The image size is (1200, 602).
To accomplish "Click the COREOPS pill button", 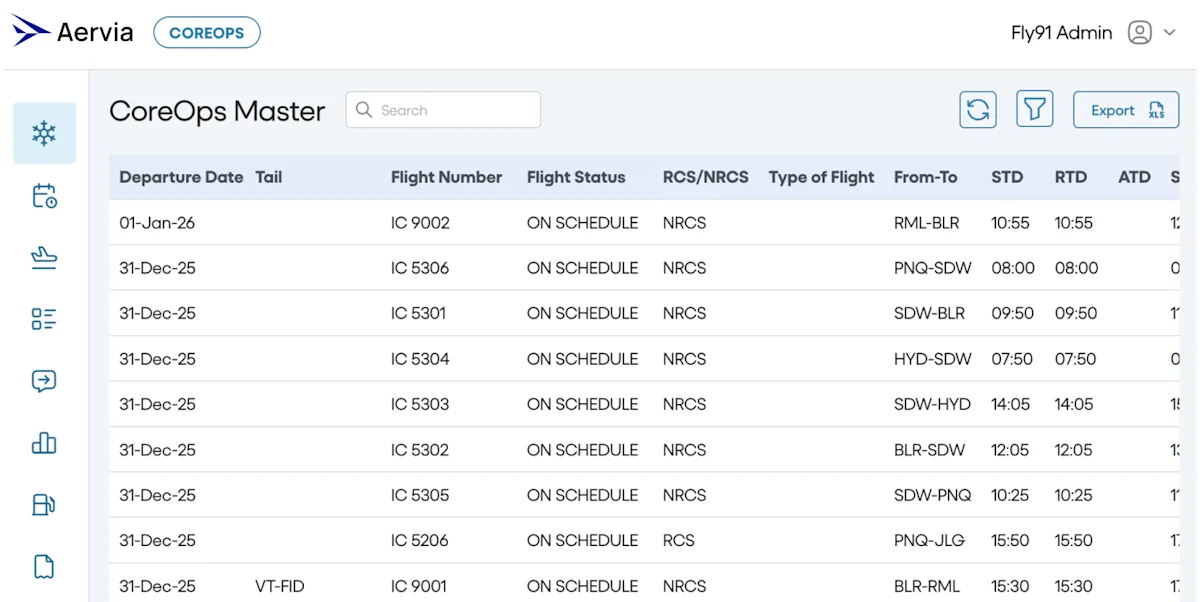I will click(x=207, y=33).
